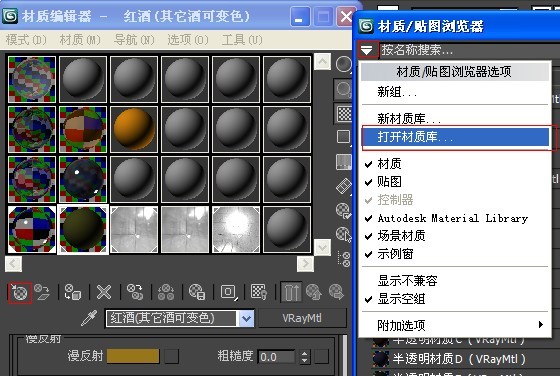Click the Material Editor Options icon

click(x=344, y=211)
